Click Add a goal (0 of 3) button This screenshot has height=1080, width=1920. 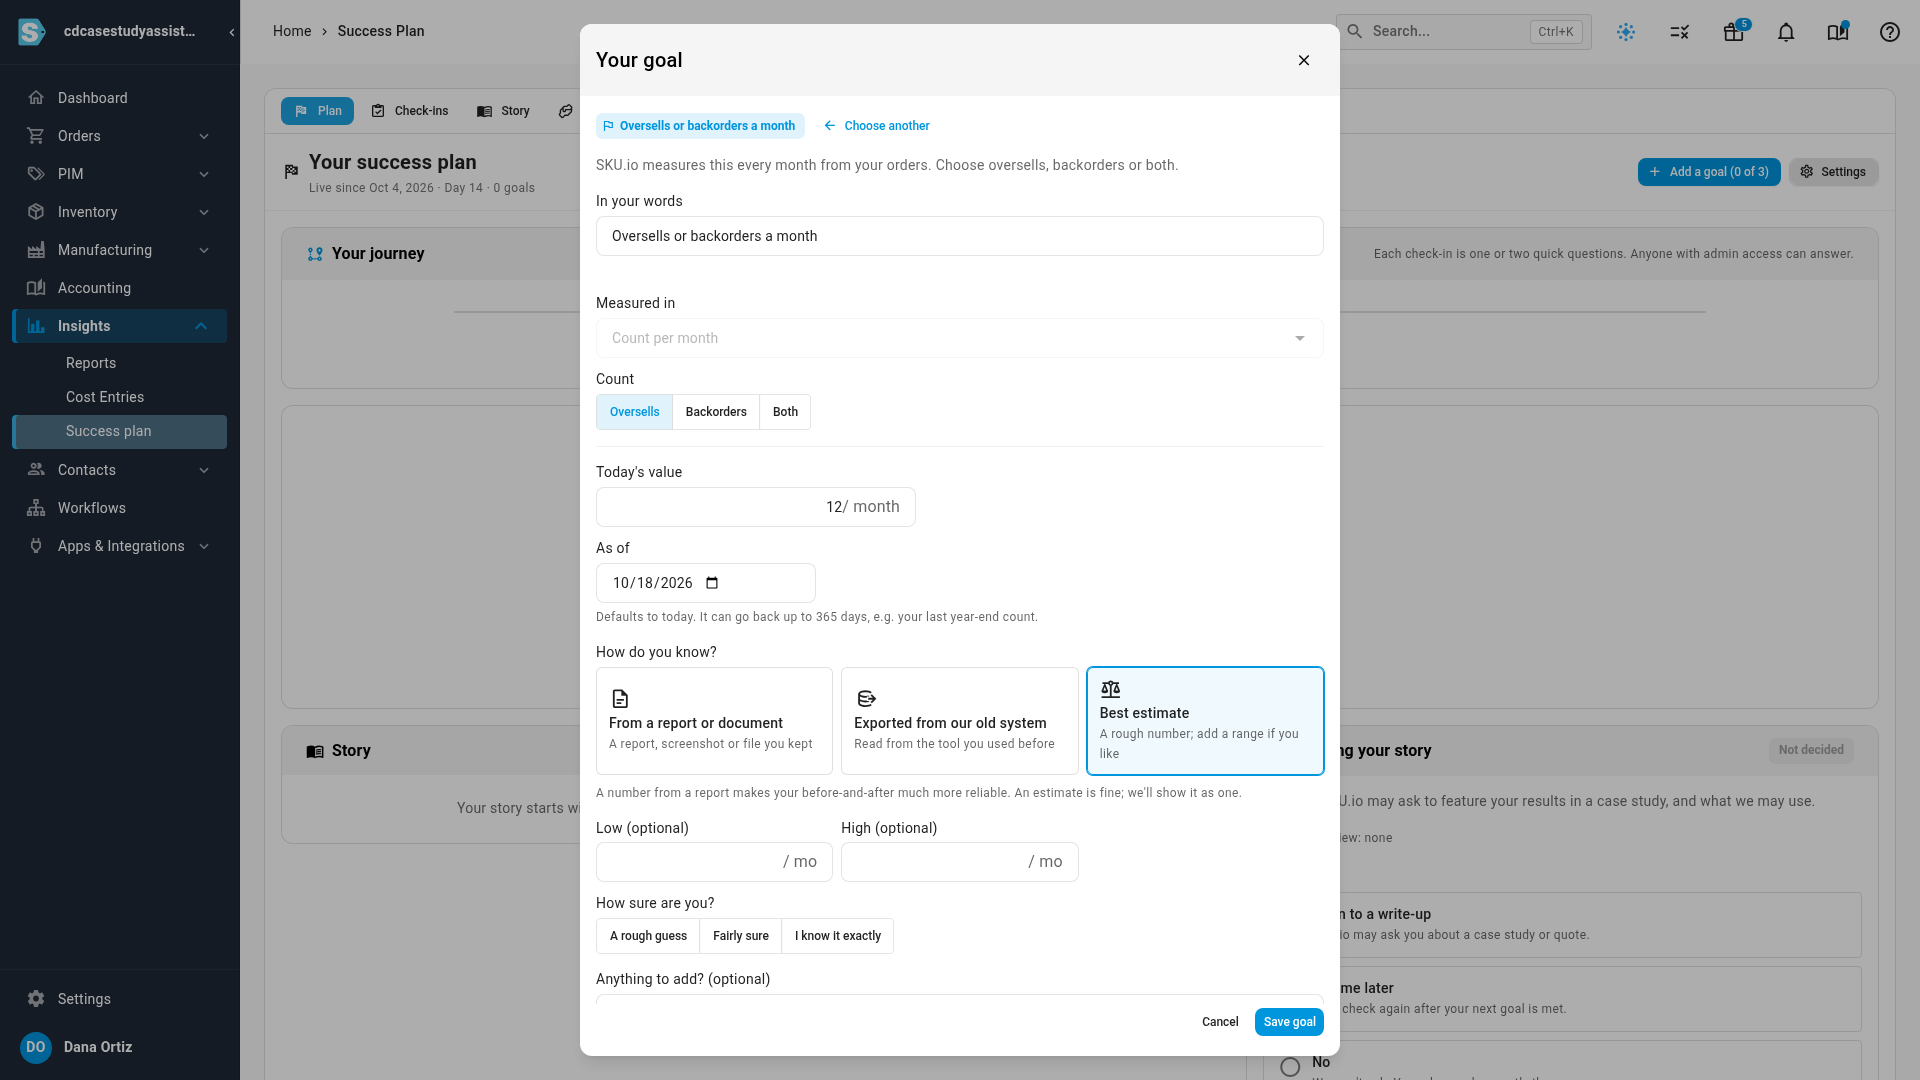(1709, 172)
